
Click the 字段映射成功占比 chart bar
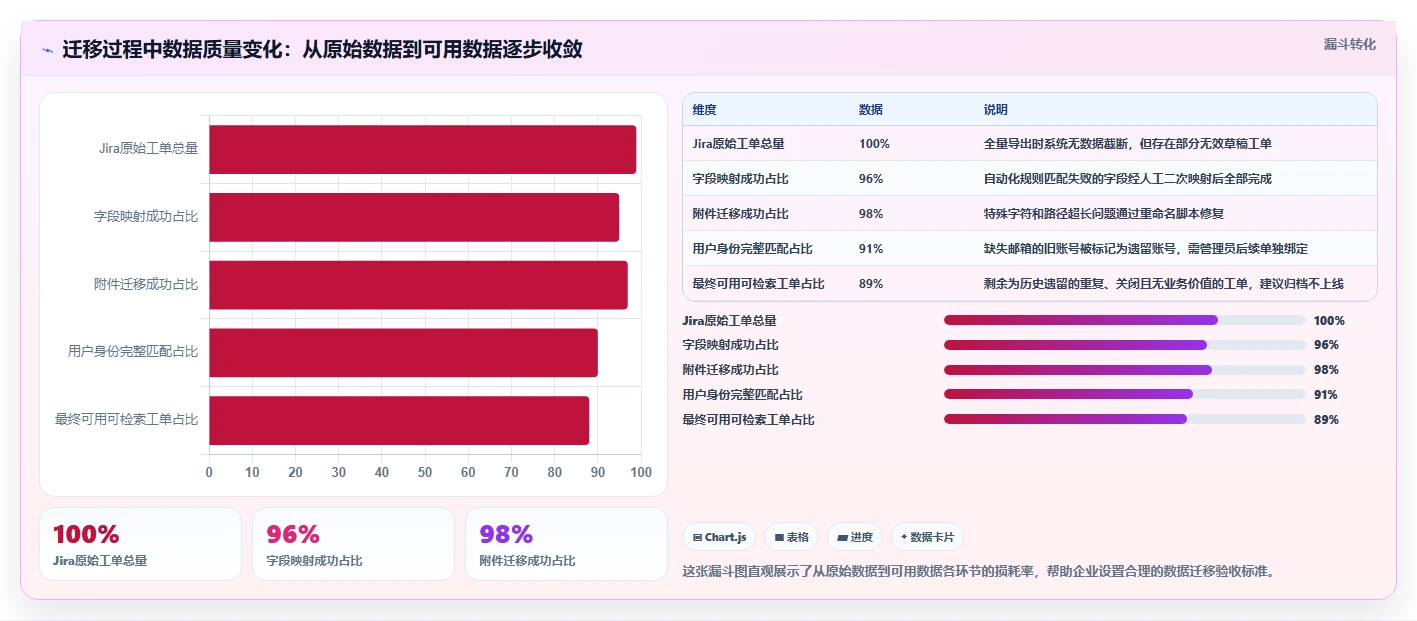[414, 217]
